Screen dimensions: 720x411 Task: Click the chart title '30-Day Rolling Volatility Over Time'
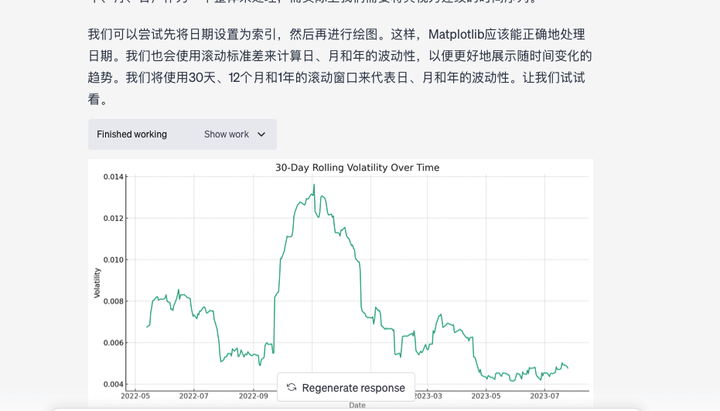357,168
